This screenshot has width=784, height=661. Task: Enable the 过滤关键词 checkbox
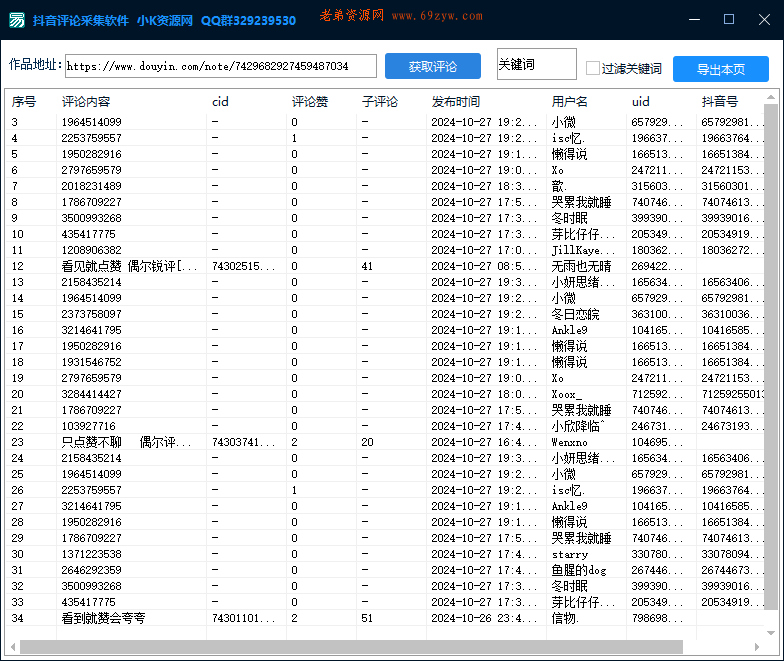click(x=593, y=69)
